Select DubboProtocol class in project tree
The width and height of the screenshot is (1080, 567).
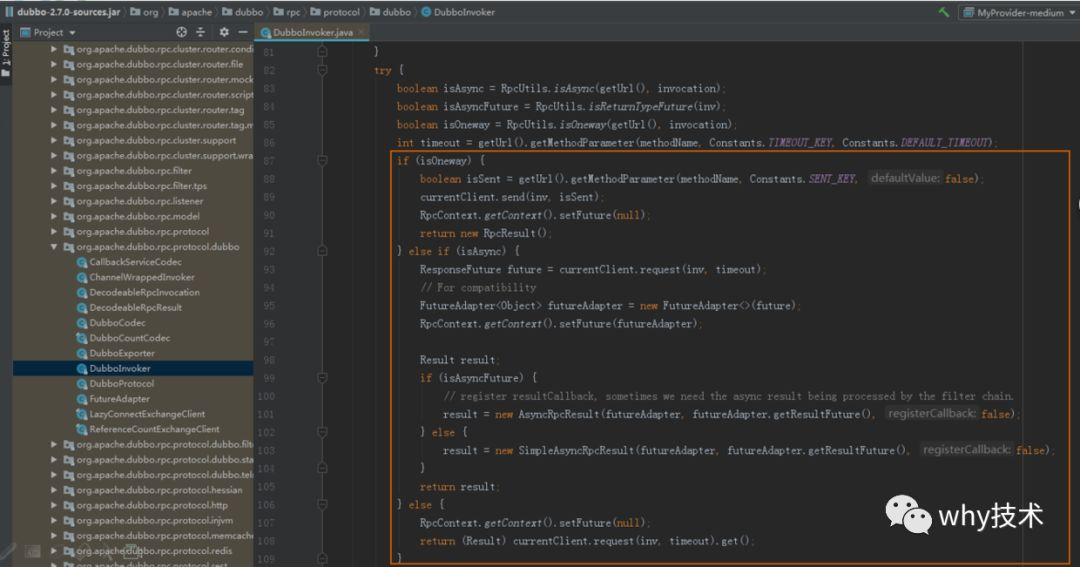pyautogui.click(x=121, y=383)
